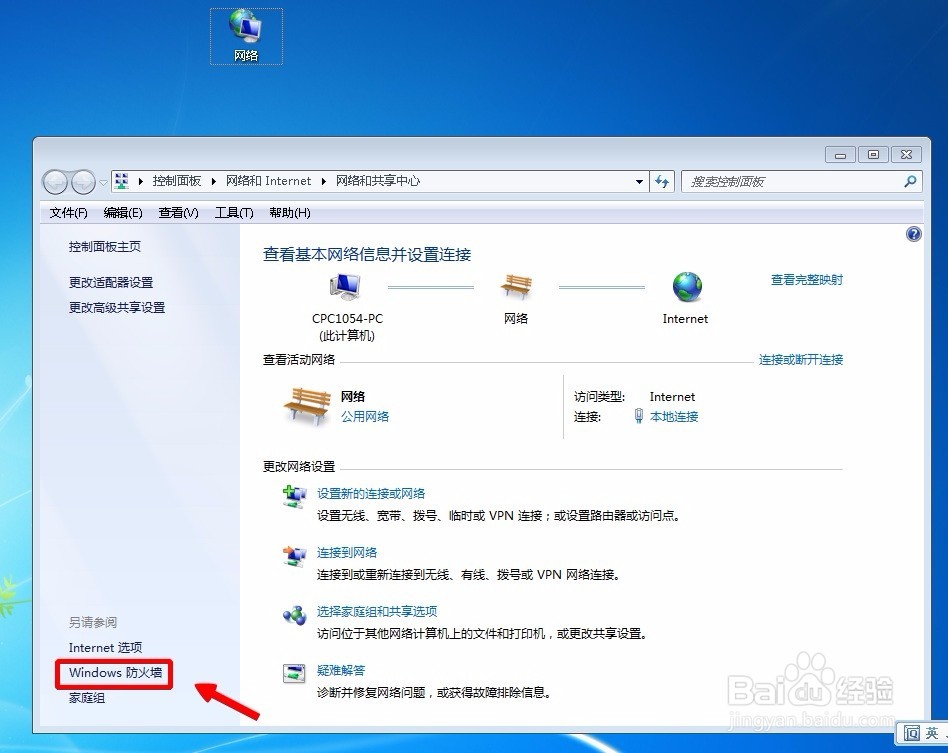
Task: Open the address bar history dropdown
Action: [x=639, y=181]
